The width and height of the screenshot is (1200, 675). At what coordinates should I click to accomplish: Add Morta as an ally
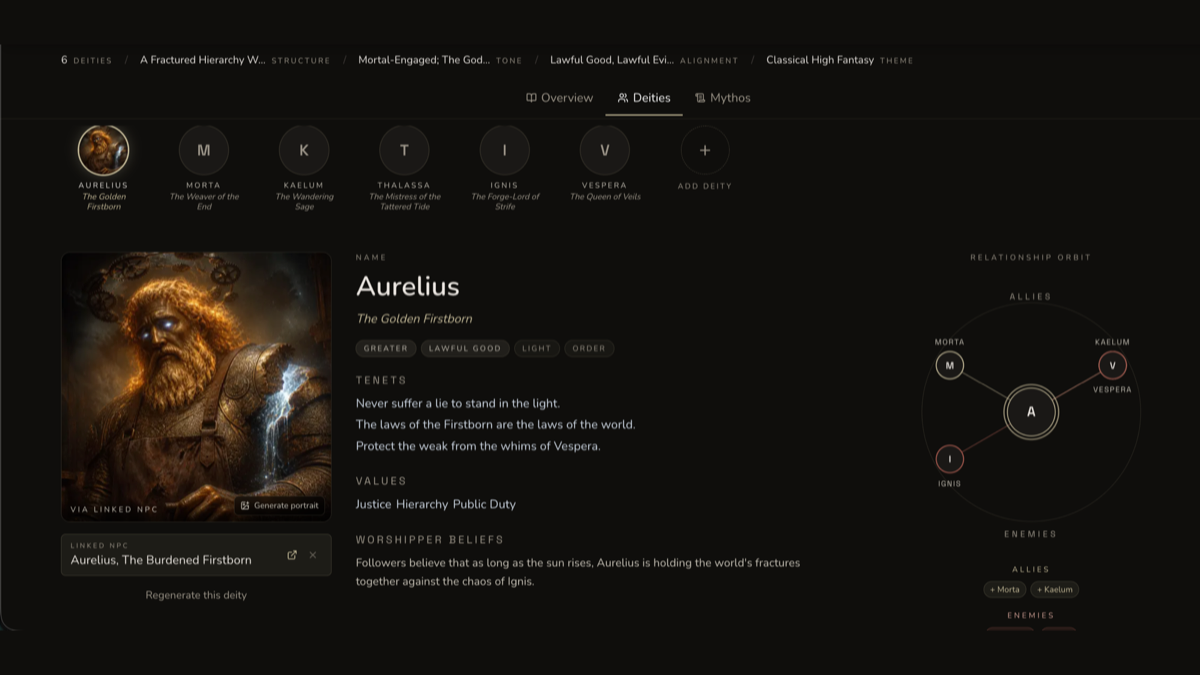(1005, 590)
